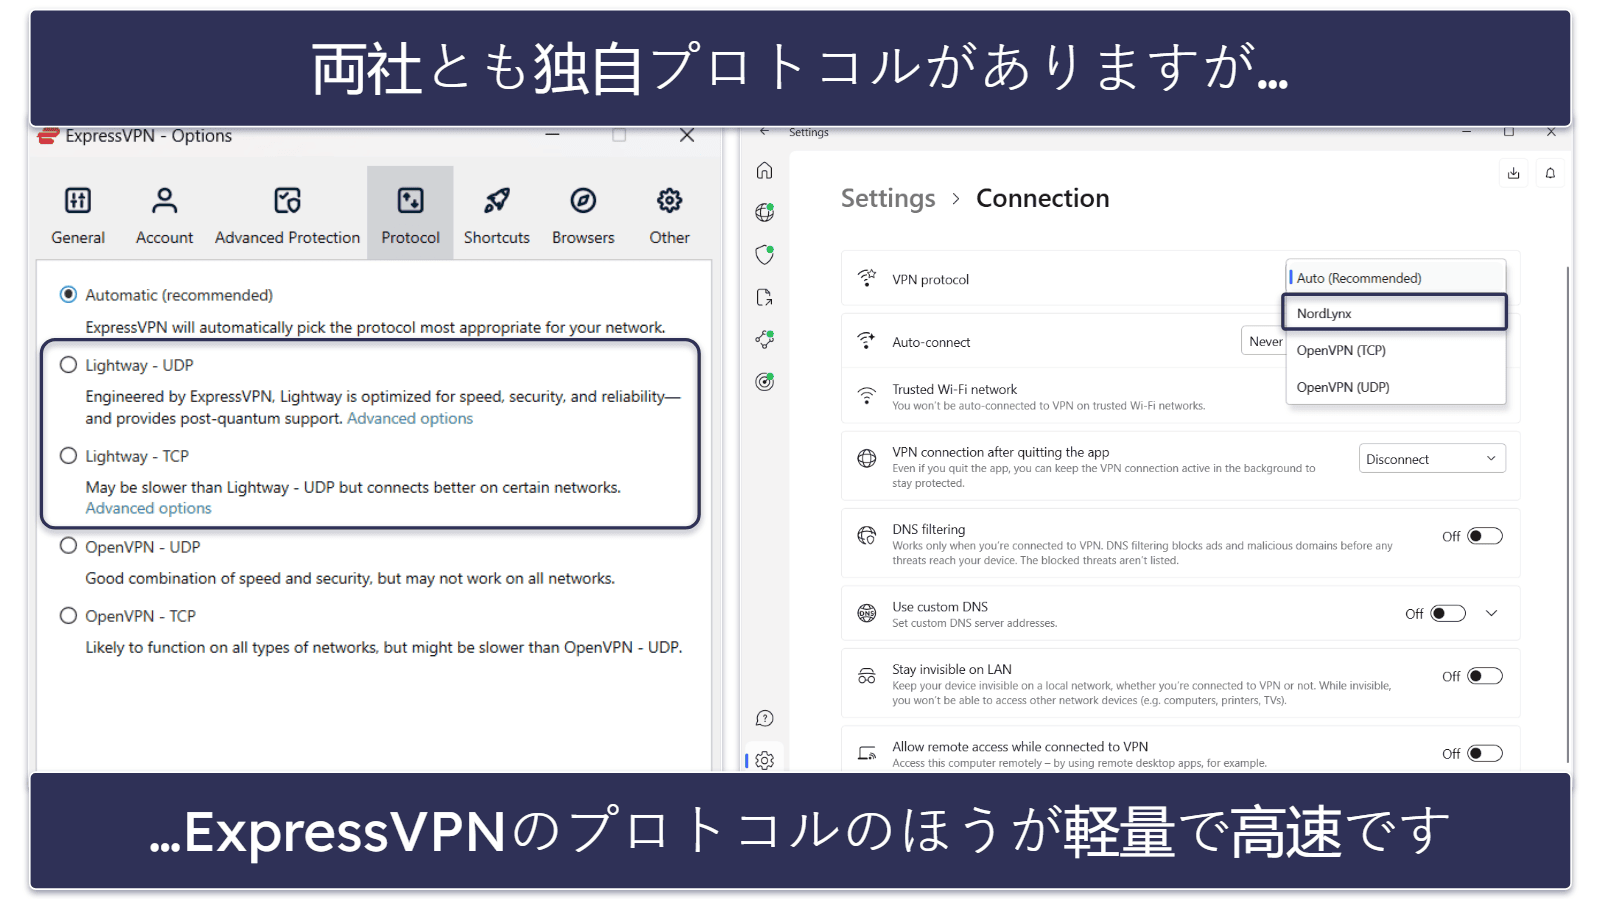Open the target radar sidebar icon
Viewport: 1599px width, 899px height.
pos(764,381)
